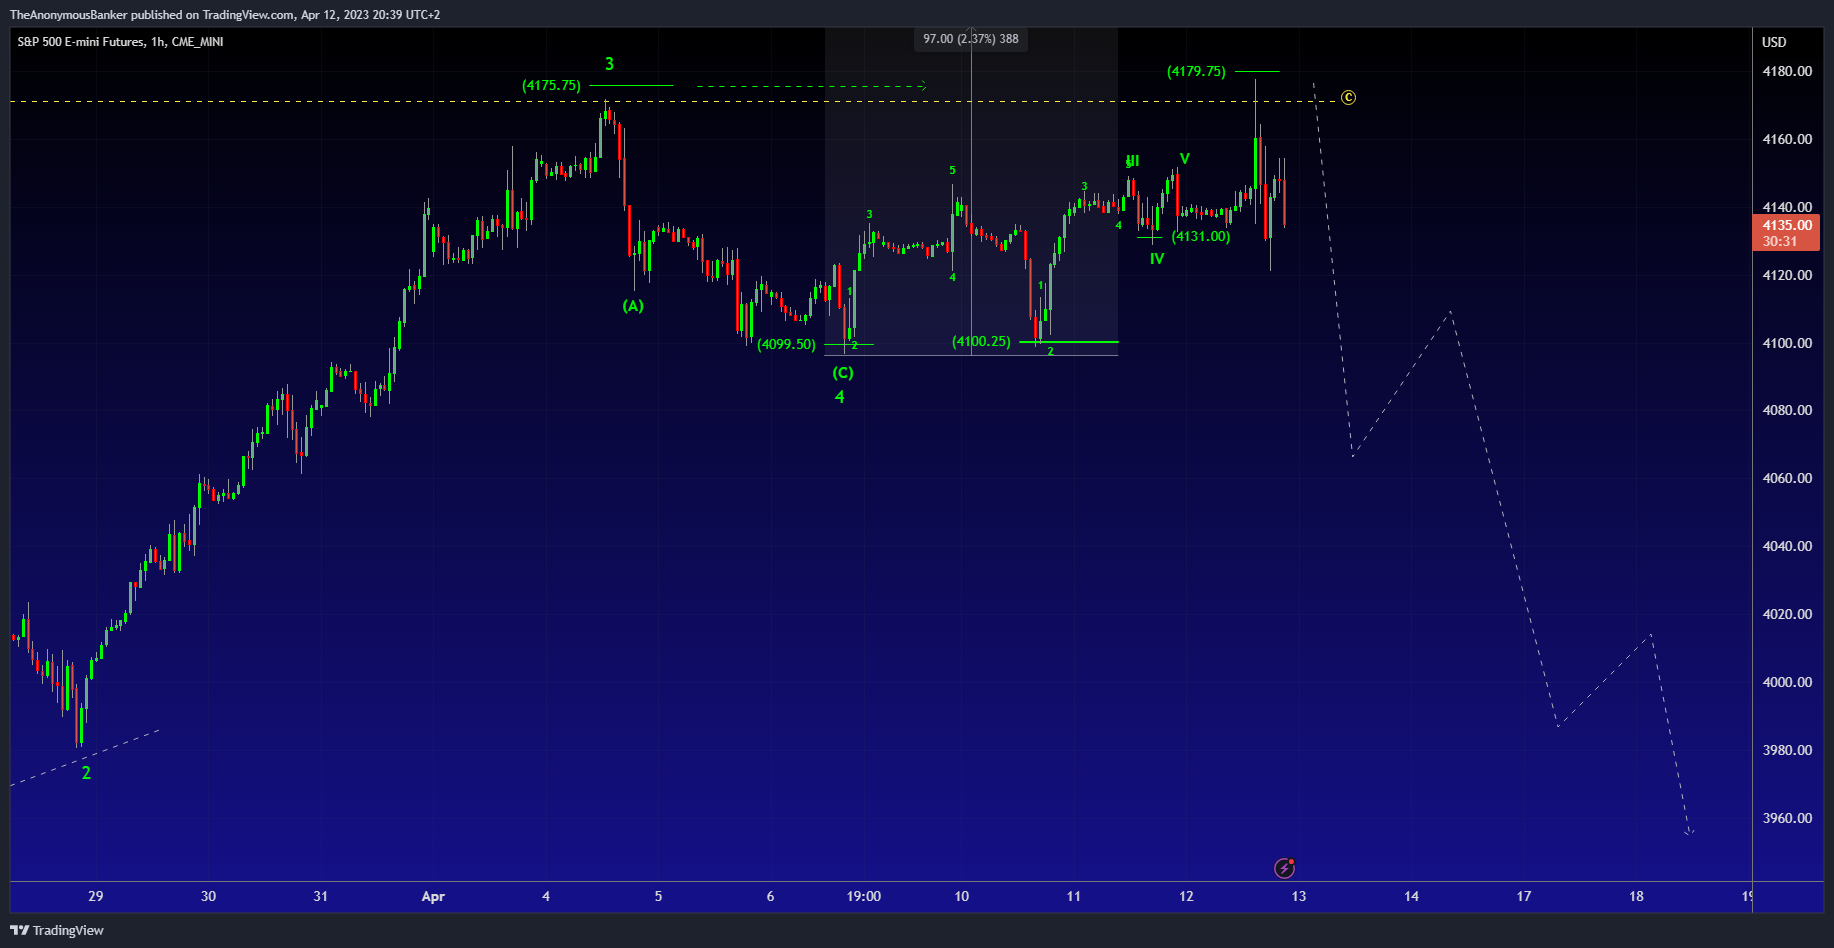The height and width of the screenshot is (948, 1834).
Task: Click the 4160.00 price axis label
Action: pos(1787,139)
